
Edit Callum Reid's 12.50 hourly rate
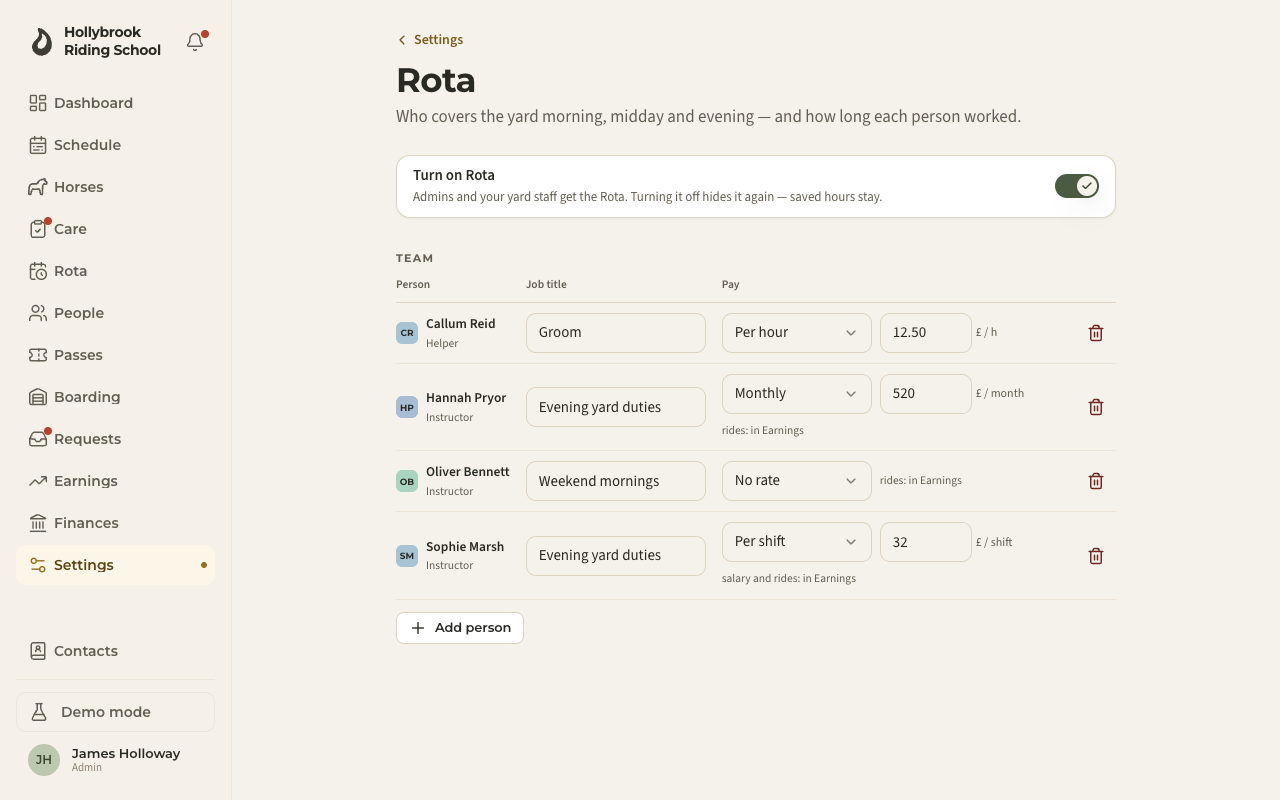coord(926,333)
